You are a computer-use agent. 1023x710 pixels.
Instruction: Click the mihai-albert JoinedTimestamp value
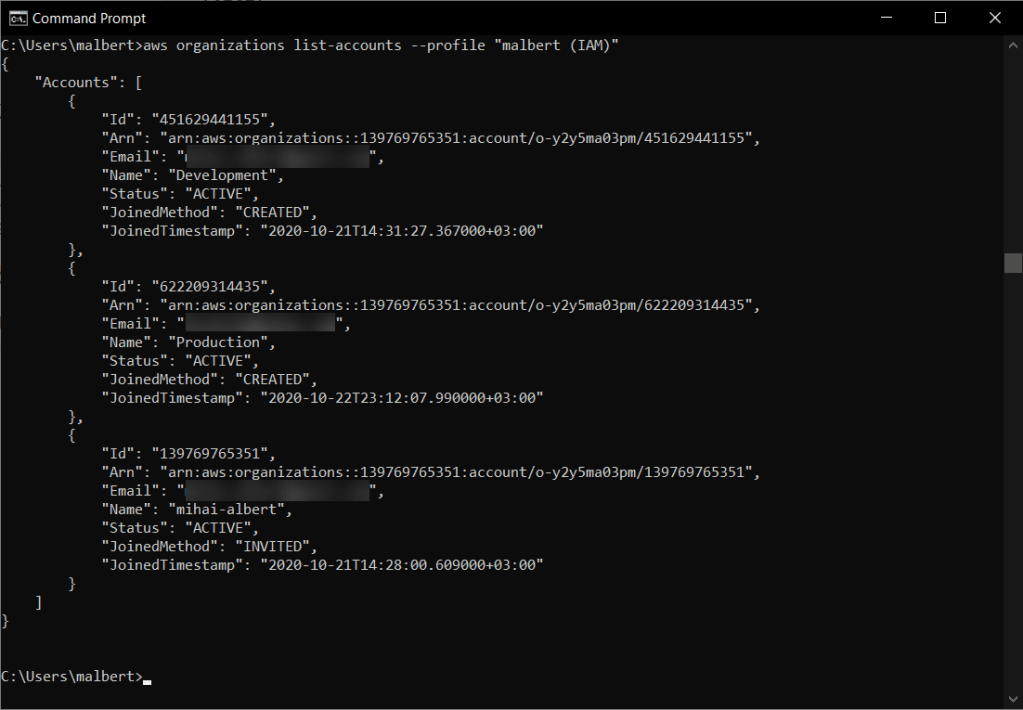(401, 565)
